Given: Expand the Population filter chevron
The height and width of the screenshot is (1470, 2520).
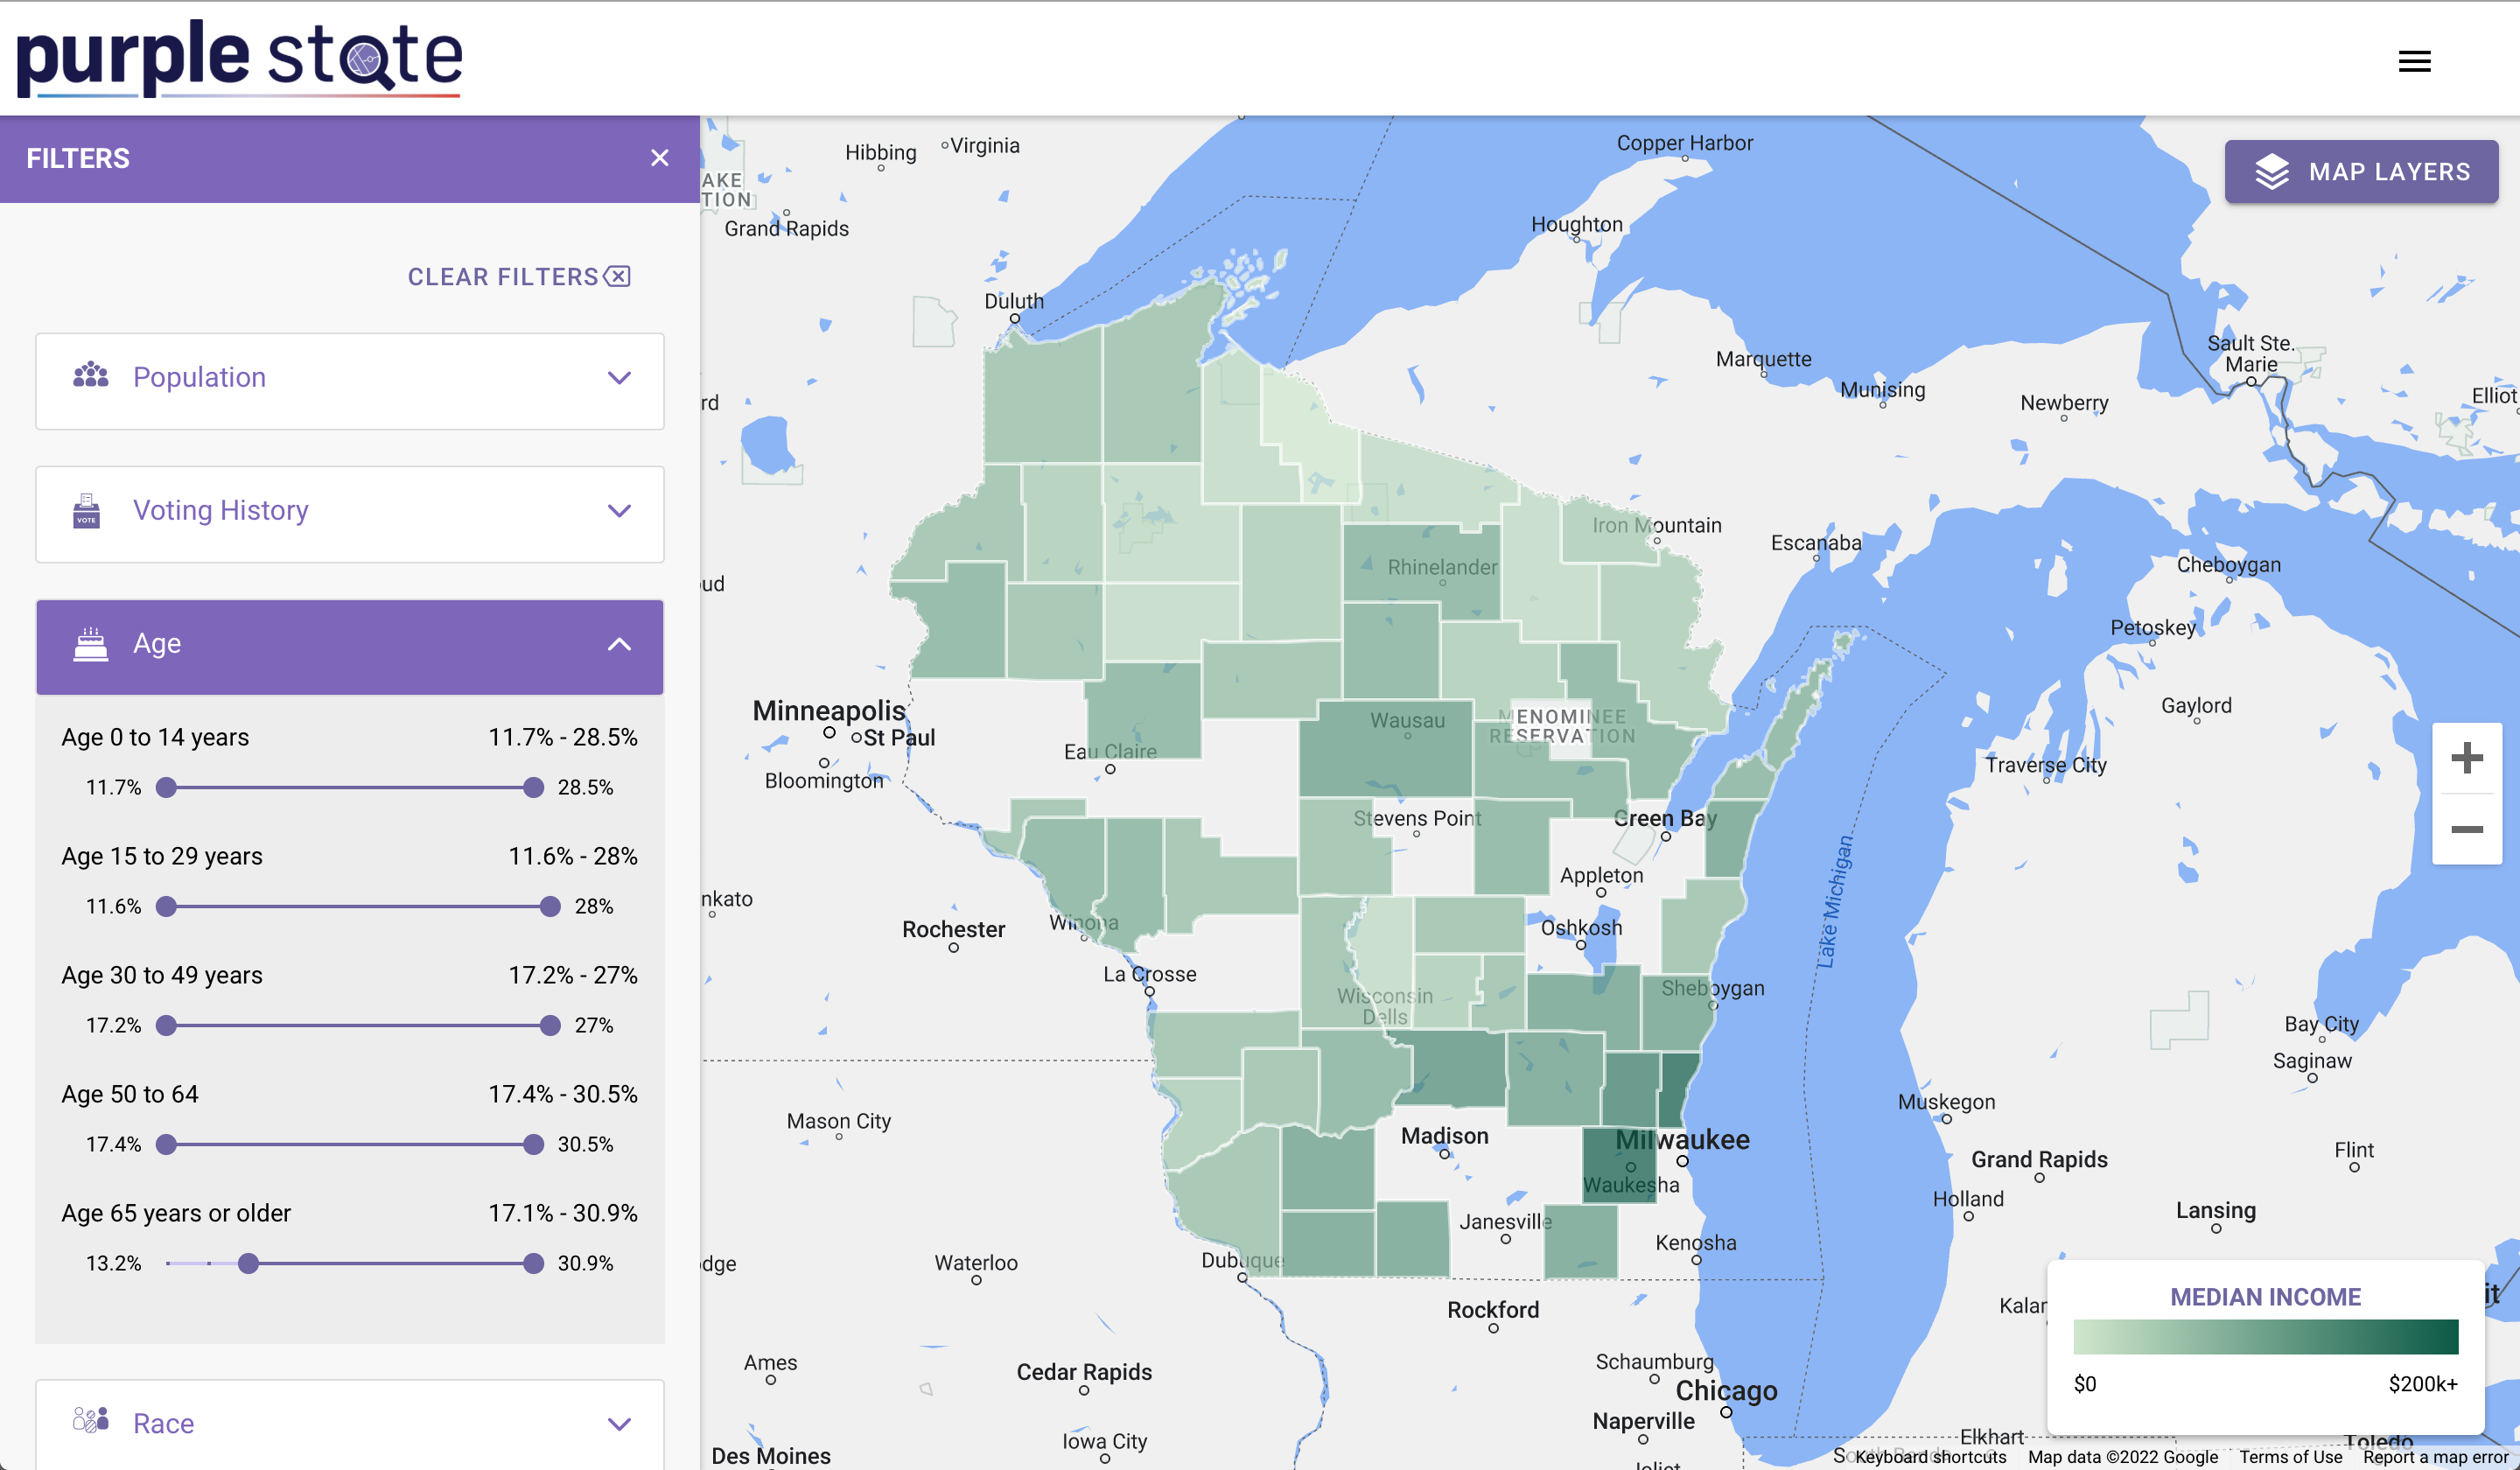Looking at the screenshot, I should tap(619, 377).
